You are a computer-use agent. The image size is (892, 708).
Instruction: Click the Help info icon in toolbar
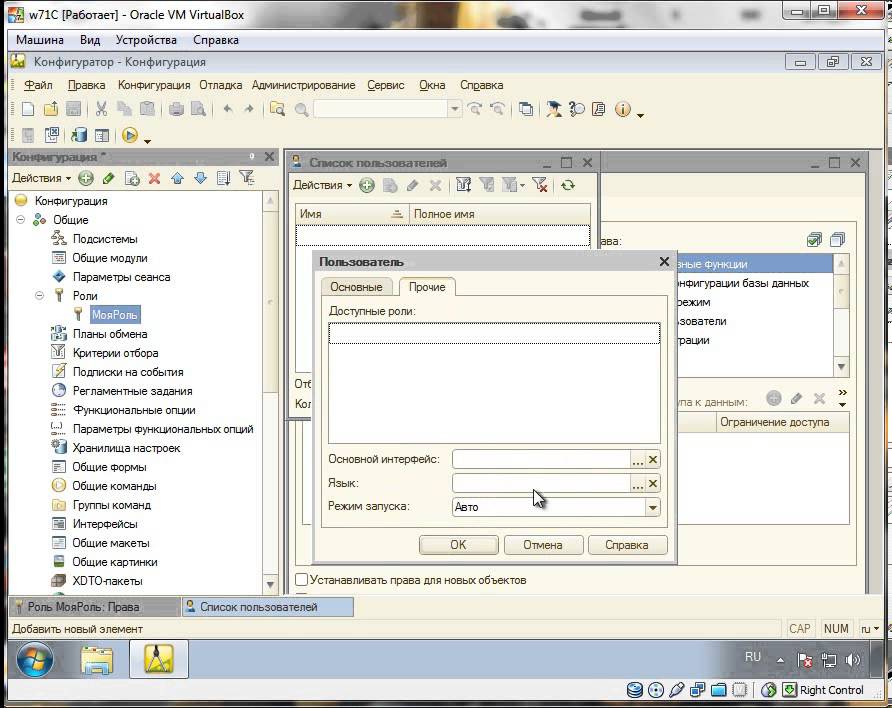(x=623, y=109)
